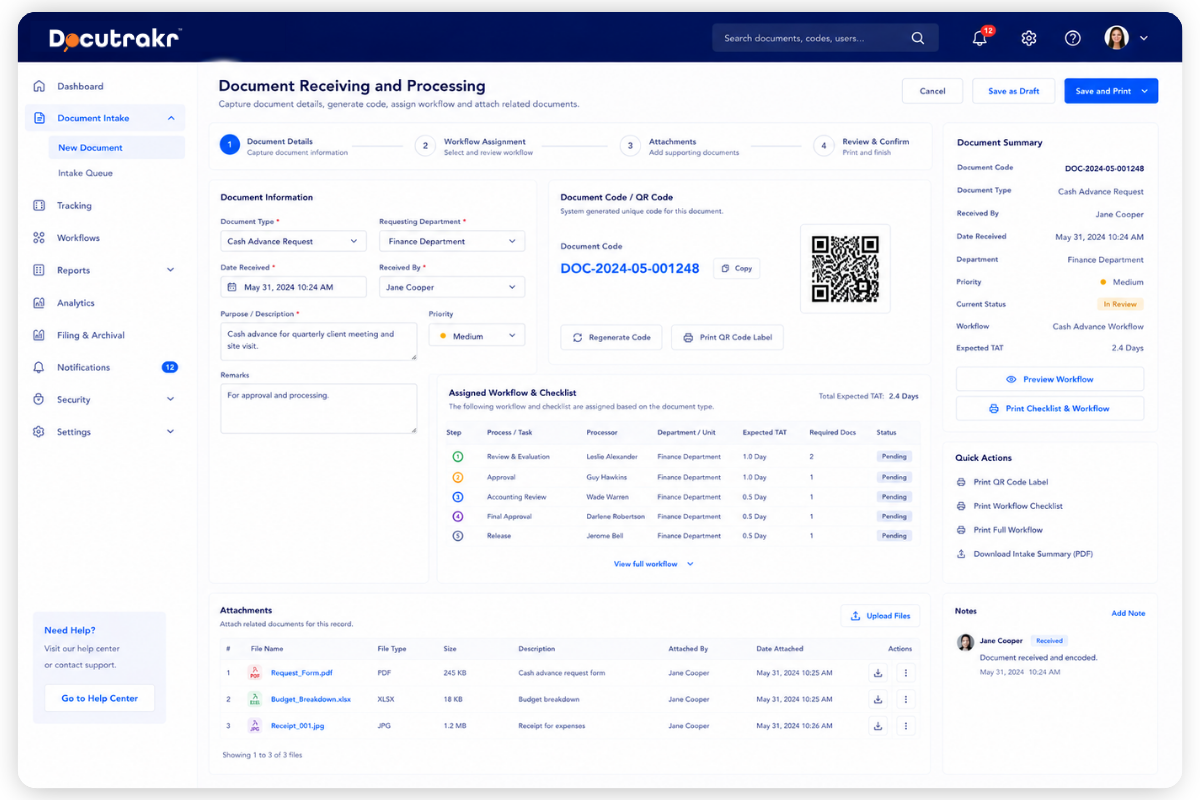Image resolution: width=1200 pixels, height=800 pixels.
Task: Copy the document code
Action: 737,268
